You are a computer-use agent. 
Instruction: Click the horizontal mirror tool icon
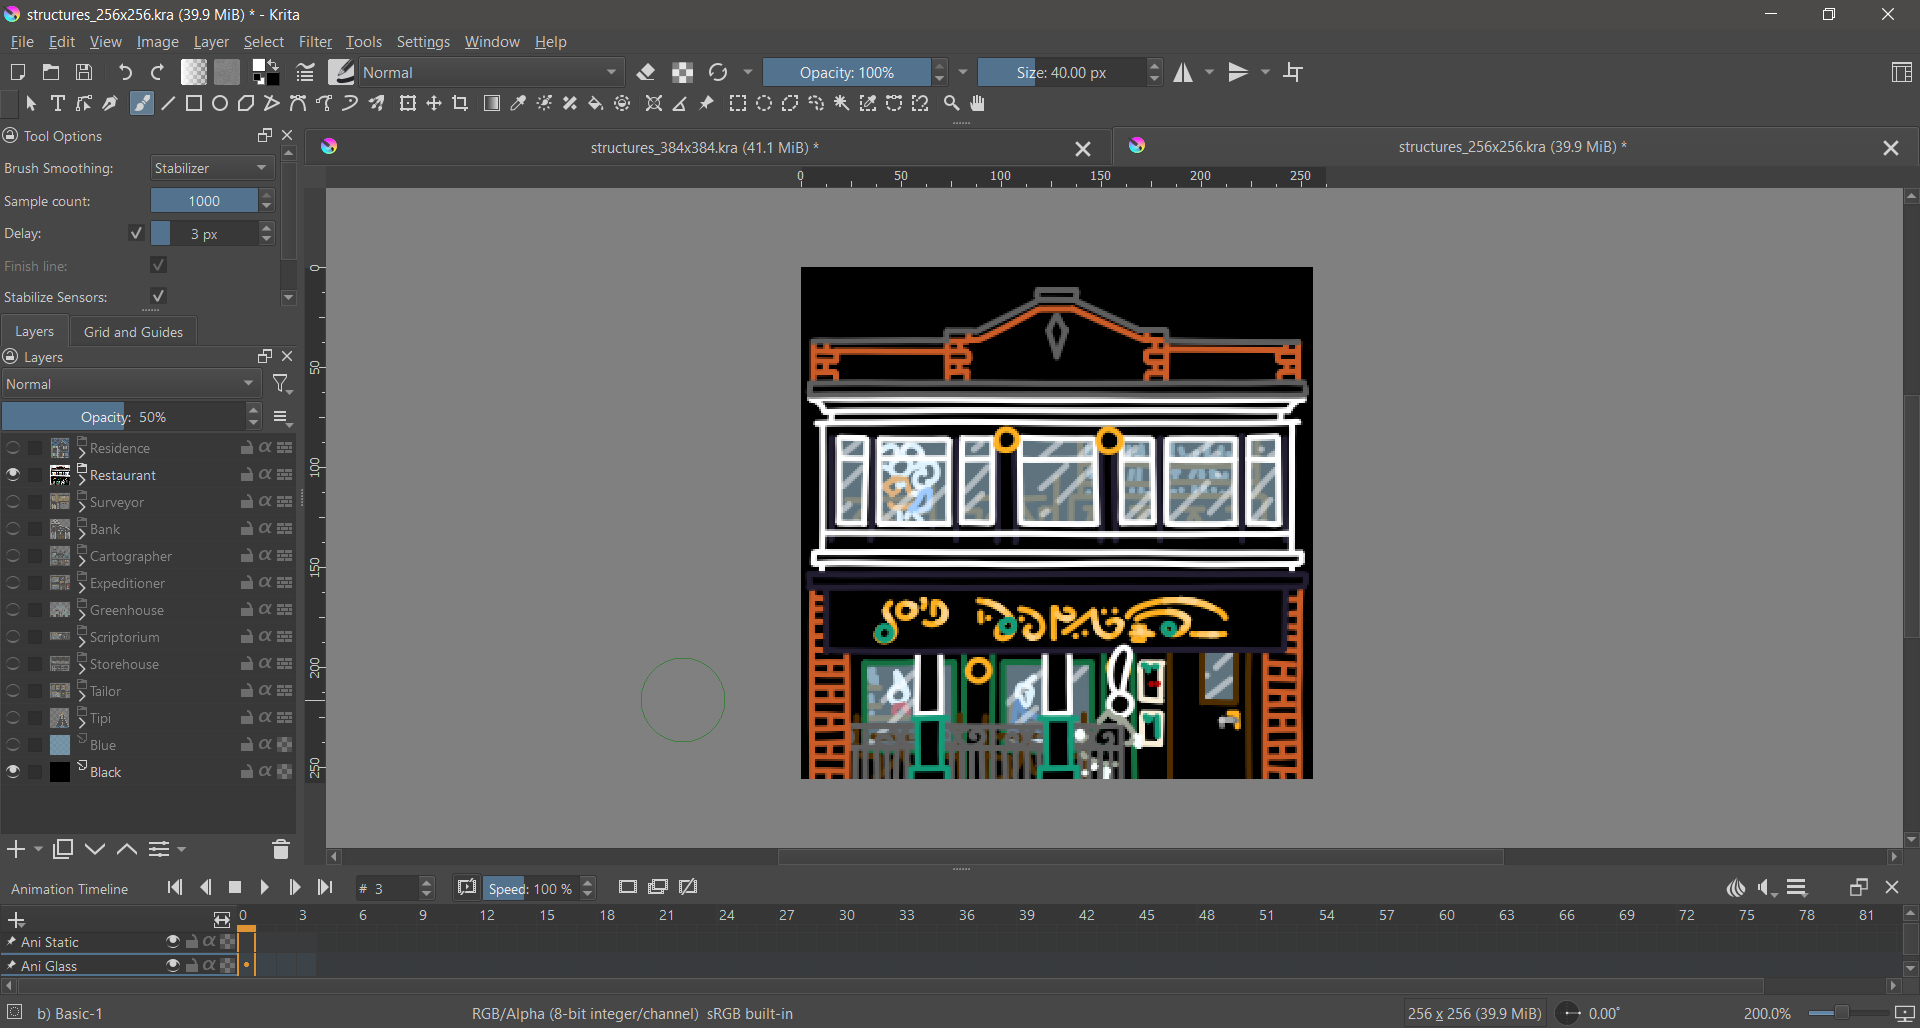[1183, 72]
